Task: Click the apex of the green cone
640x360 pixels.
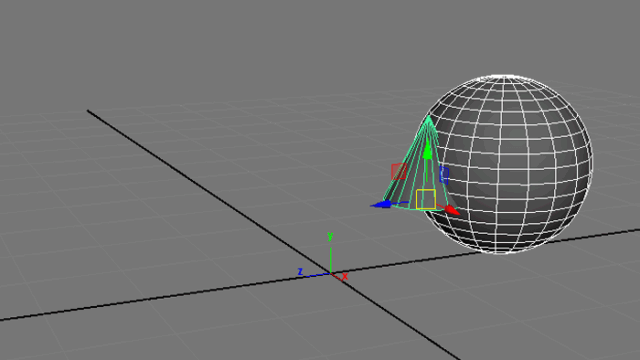Action: click(x=428, y=118)
